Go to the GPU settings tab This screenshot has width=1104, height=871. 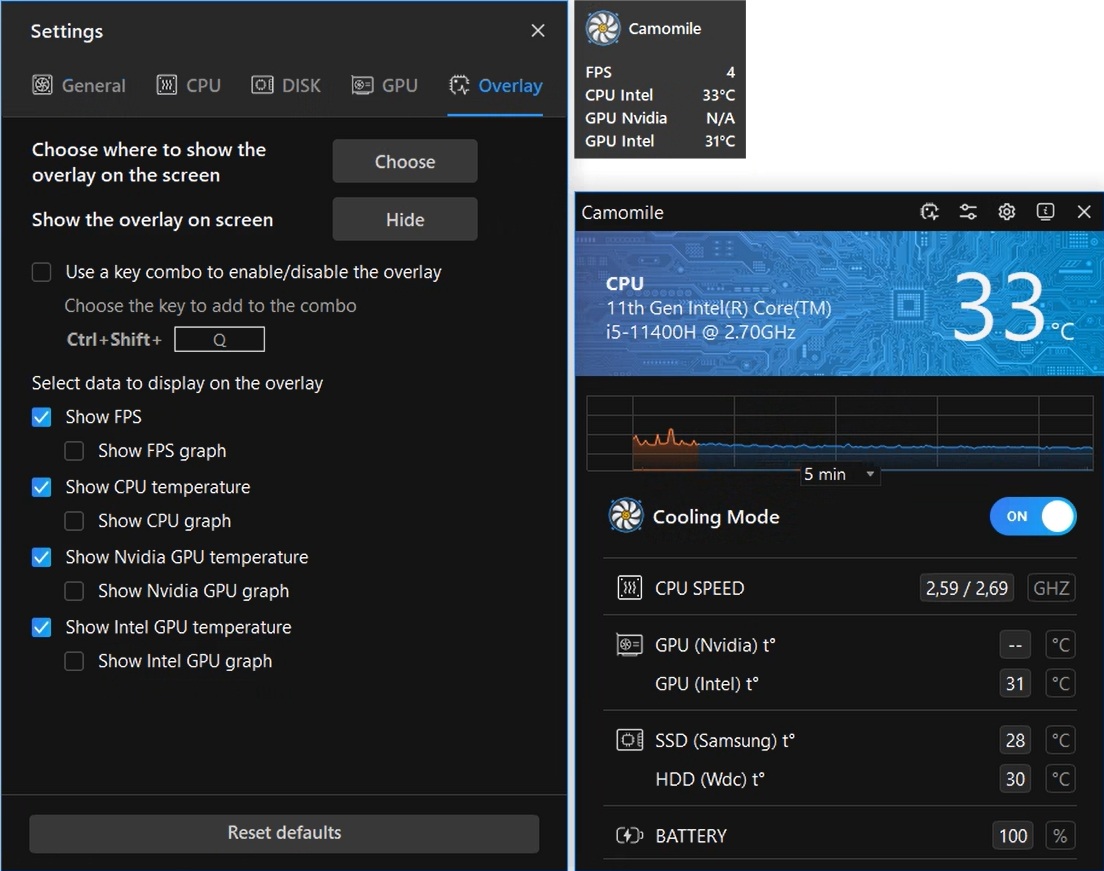click(385, 86)
